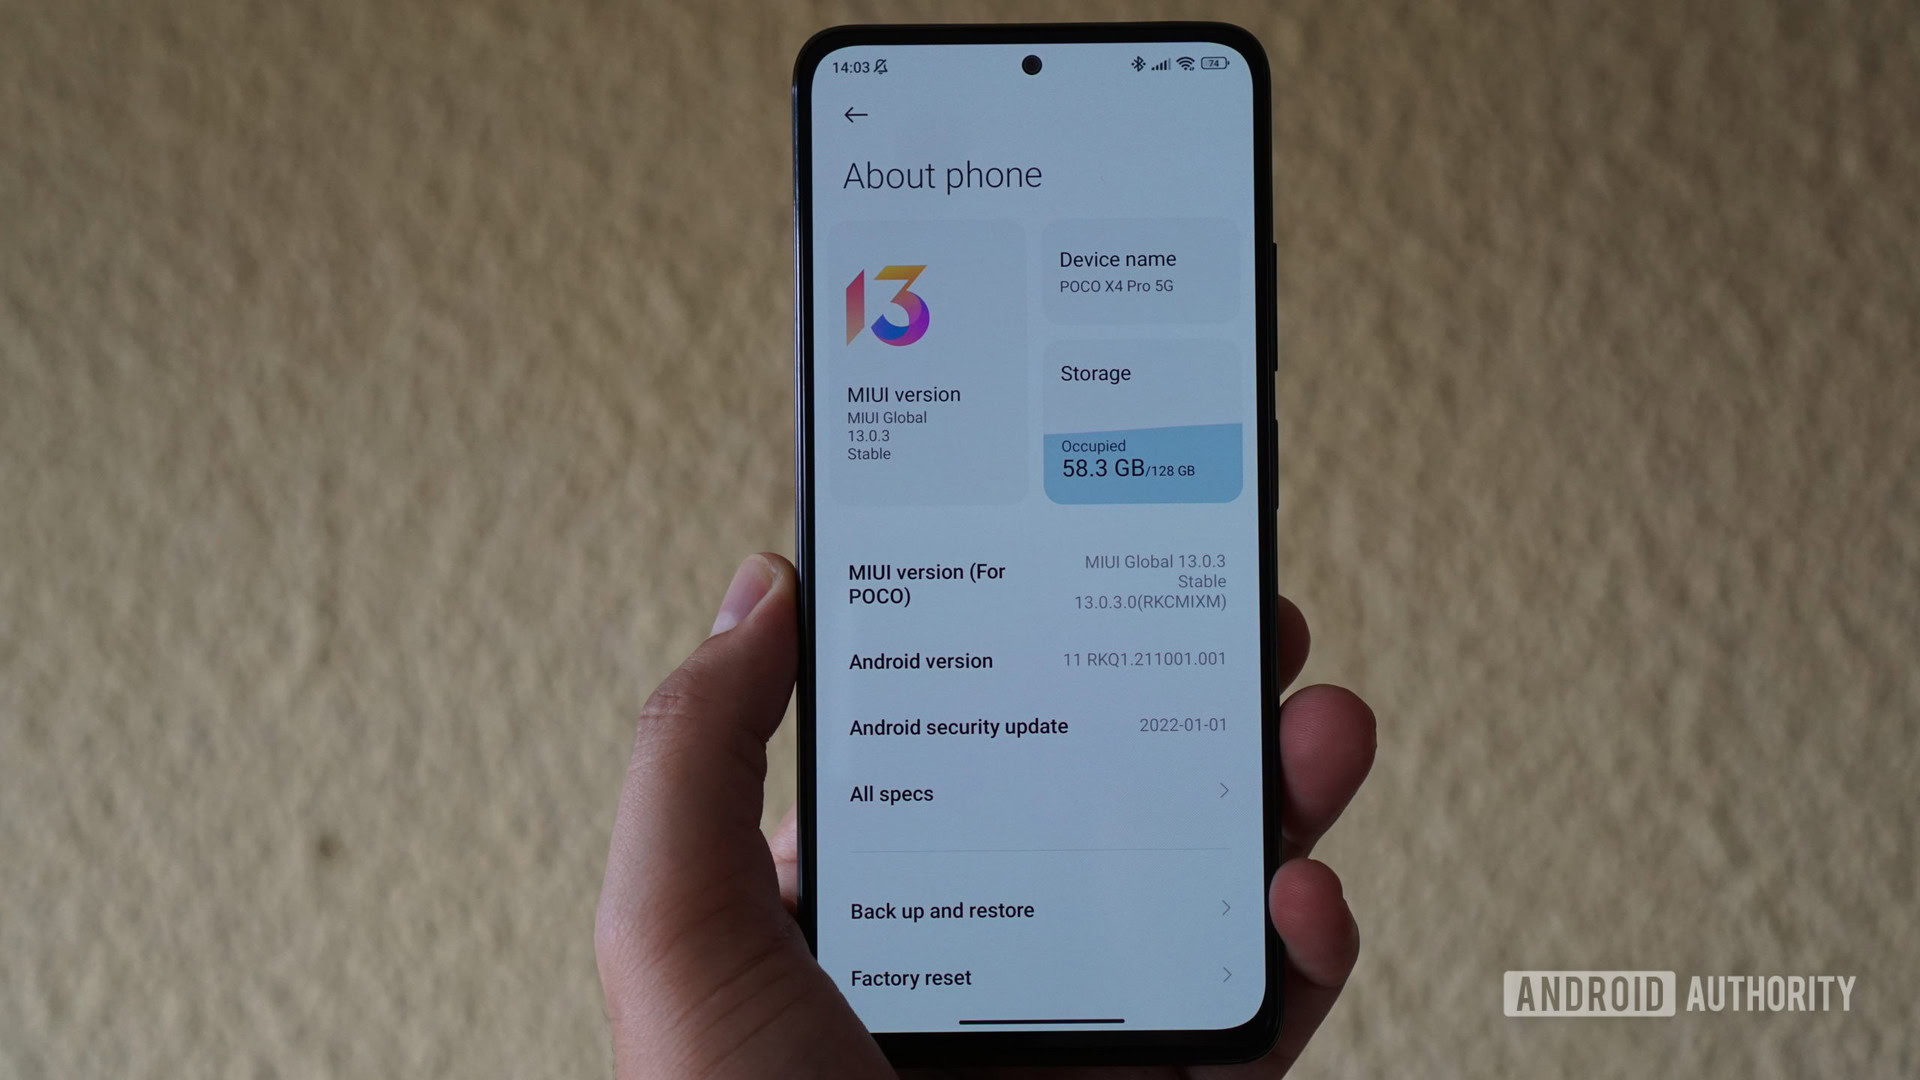Screen dimensions: 1920x1080
Task: Expand All specs section
Action: click(1034, 791)
